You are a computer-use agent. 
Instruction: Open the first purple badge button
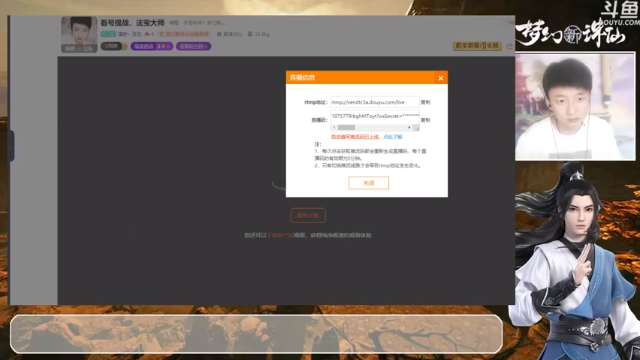coord(152,47)
